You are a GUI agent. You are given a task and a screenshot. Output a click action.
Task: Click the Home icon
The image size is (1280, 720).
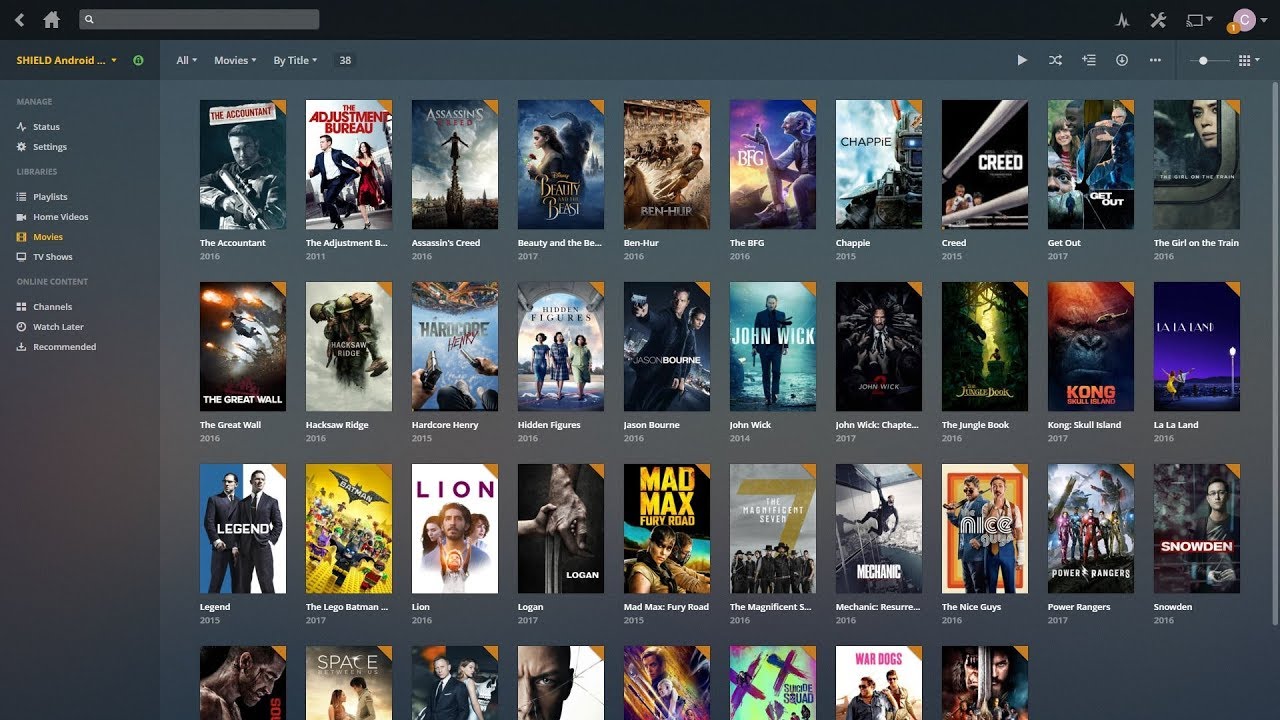51,20
